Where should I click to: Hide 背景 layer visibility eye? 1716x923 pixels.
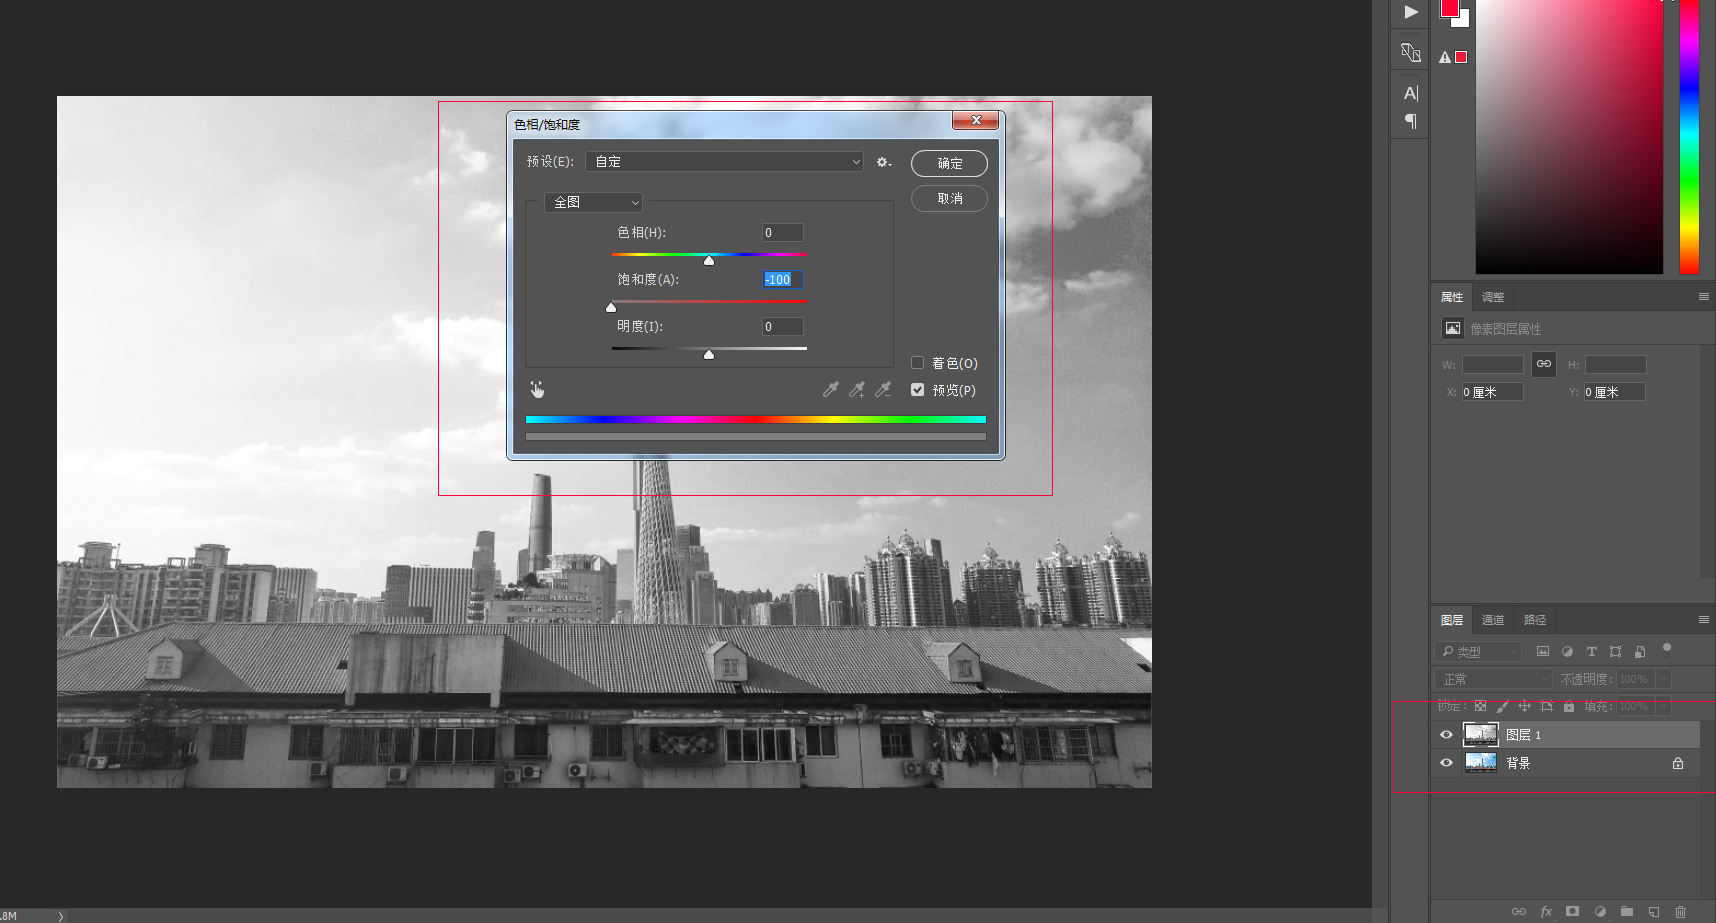1446,763
